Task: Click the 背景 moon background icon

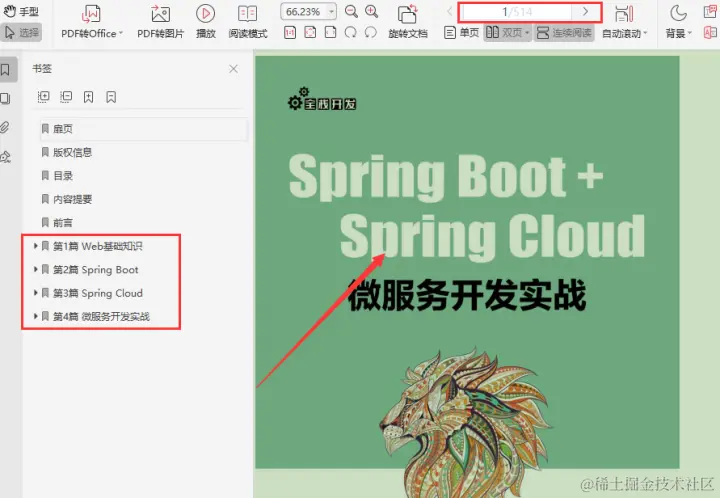Action: (678, 13)
